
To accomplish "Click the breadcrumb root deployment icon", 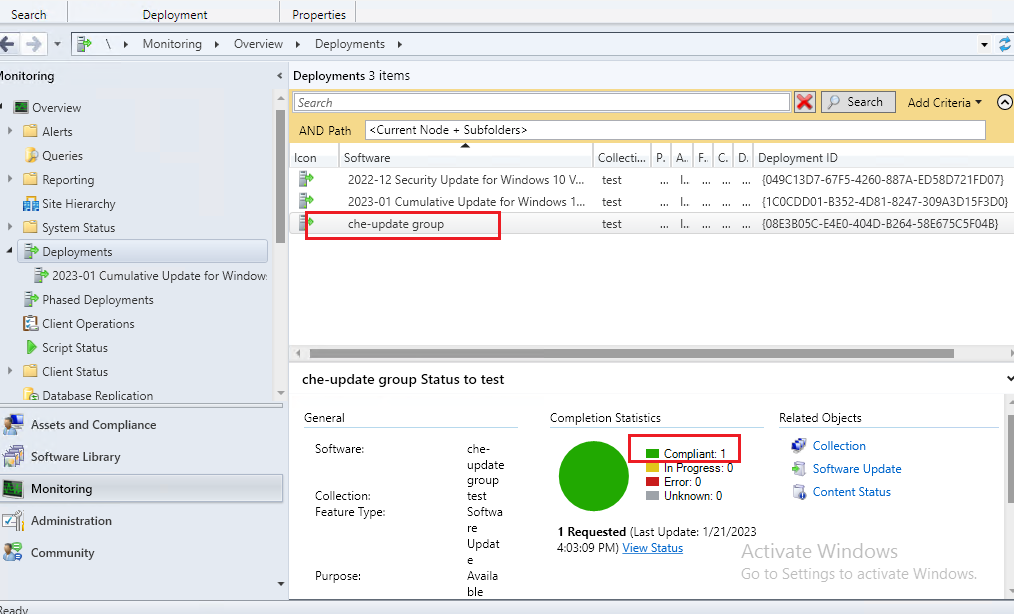I will tap(84, 44).
